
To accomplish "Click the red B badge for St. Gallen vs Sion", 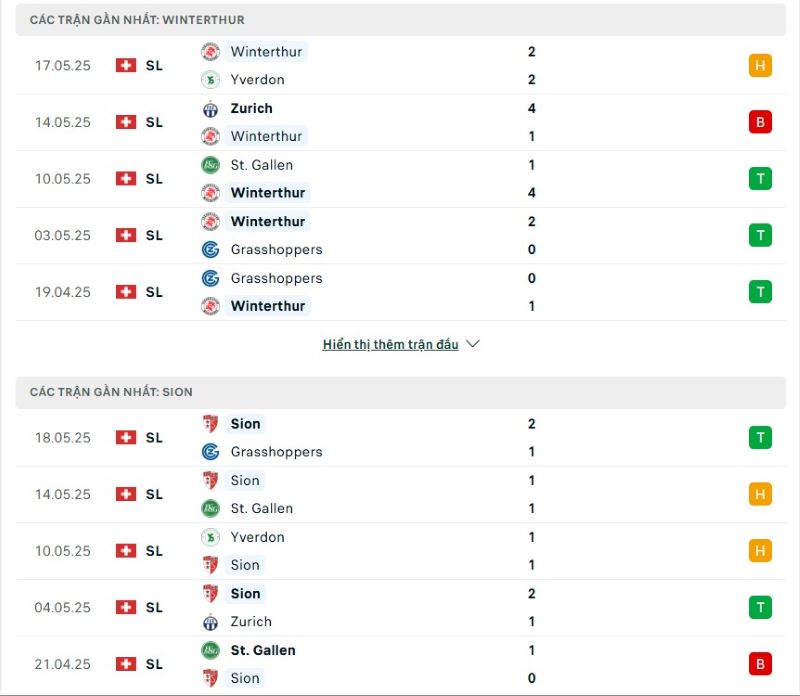I will (760, 664).
